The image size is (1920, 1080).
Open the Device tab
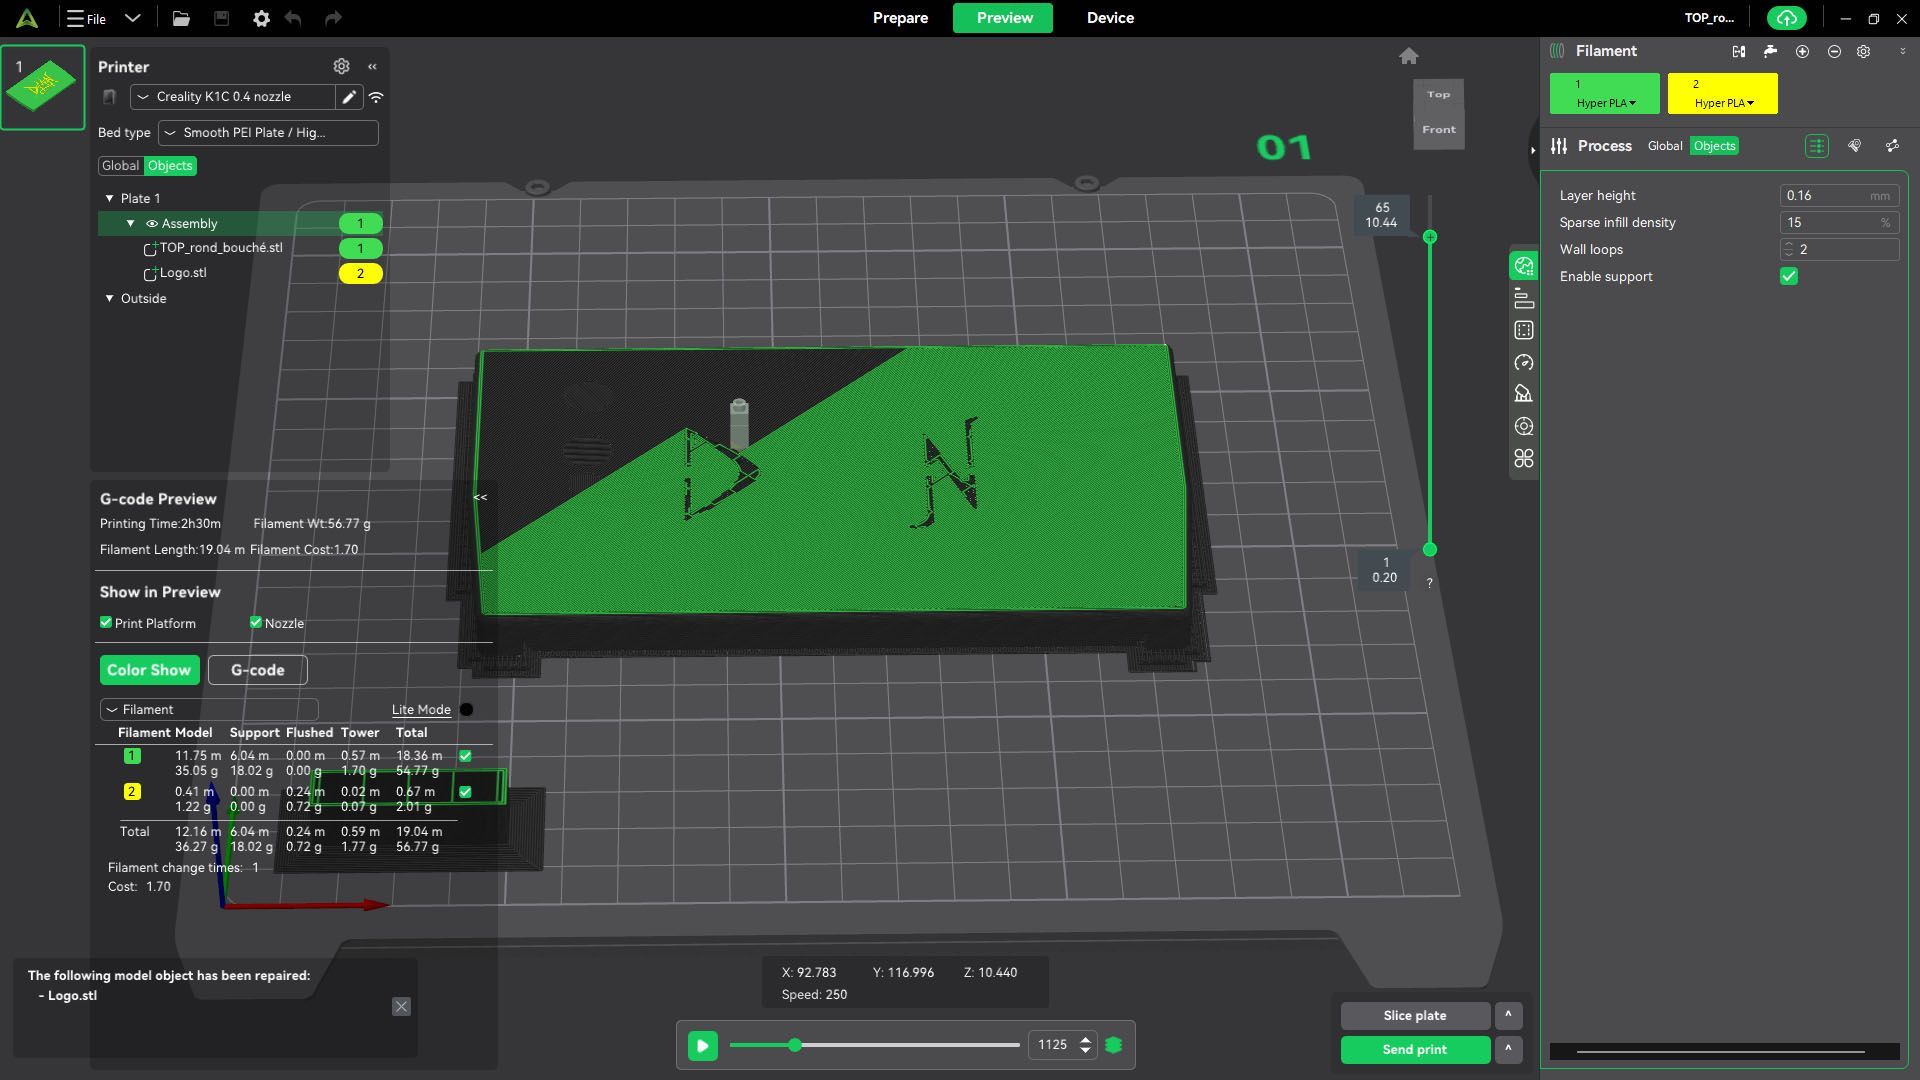[1110, 18]
